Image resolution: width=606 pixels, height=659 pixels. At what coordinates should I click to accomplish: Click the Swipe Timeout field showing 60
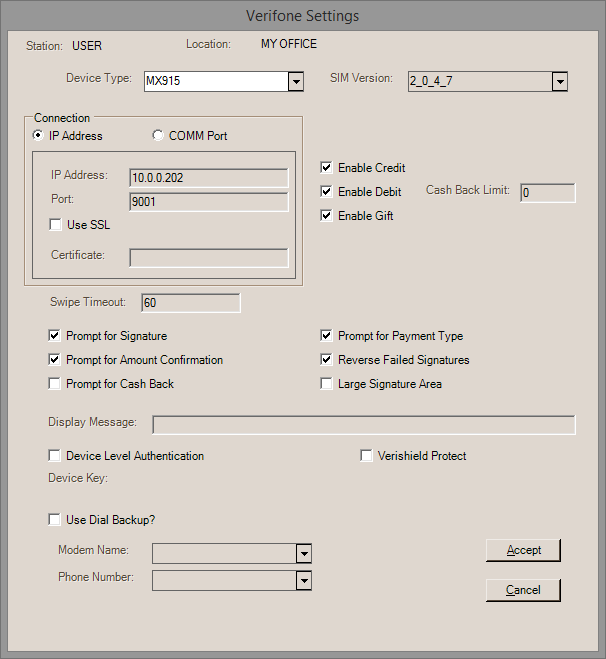pyautogui.click(x=191, y=303)
